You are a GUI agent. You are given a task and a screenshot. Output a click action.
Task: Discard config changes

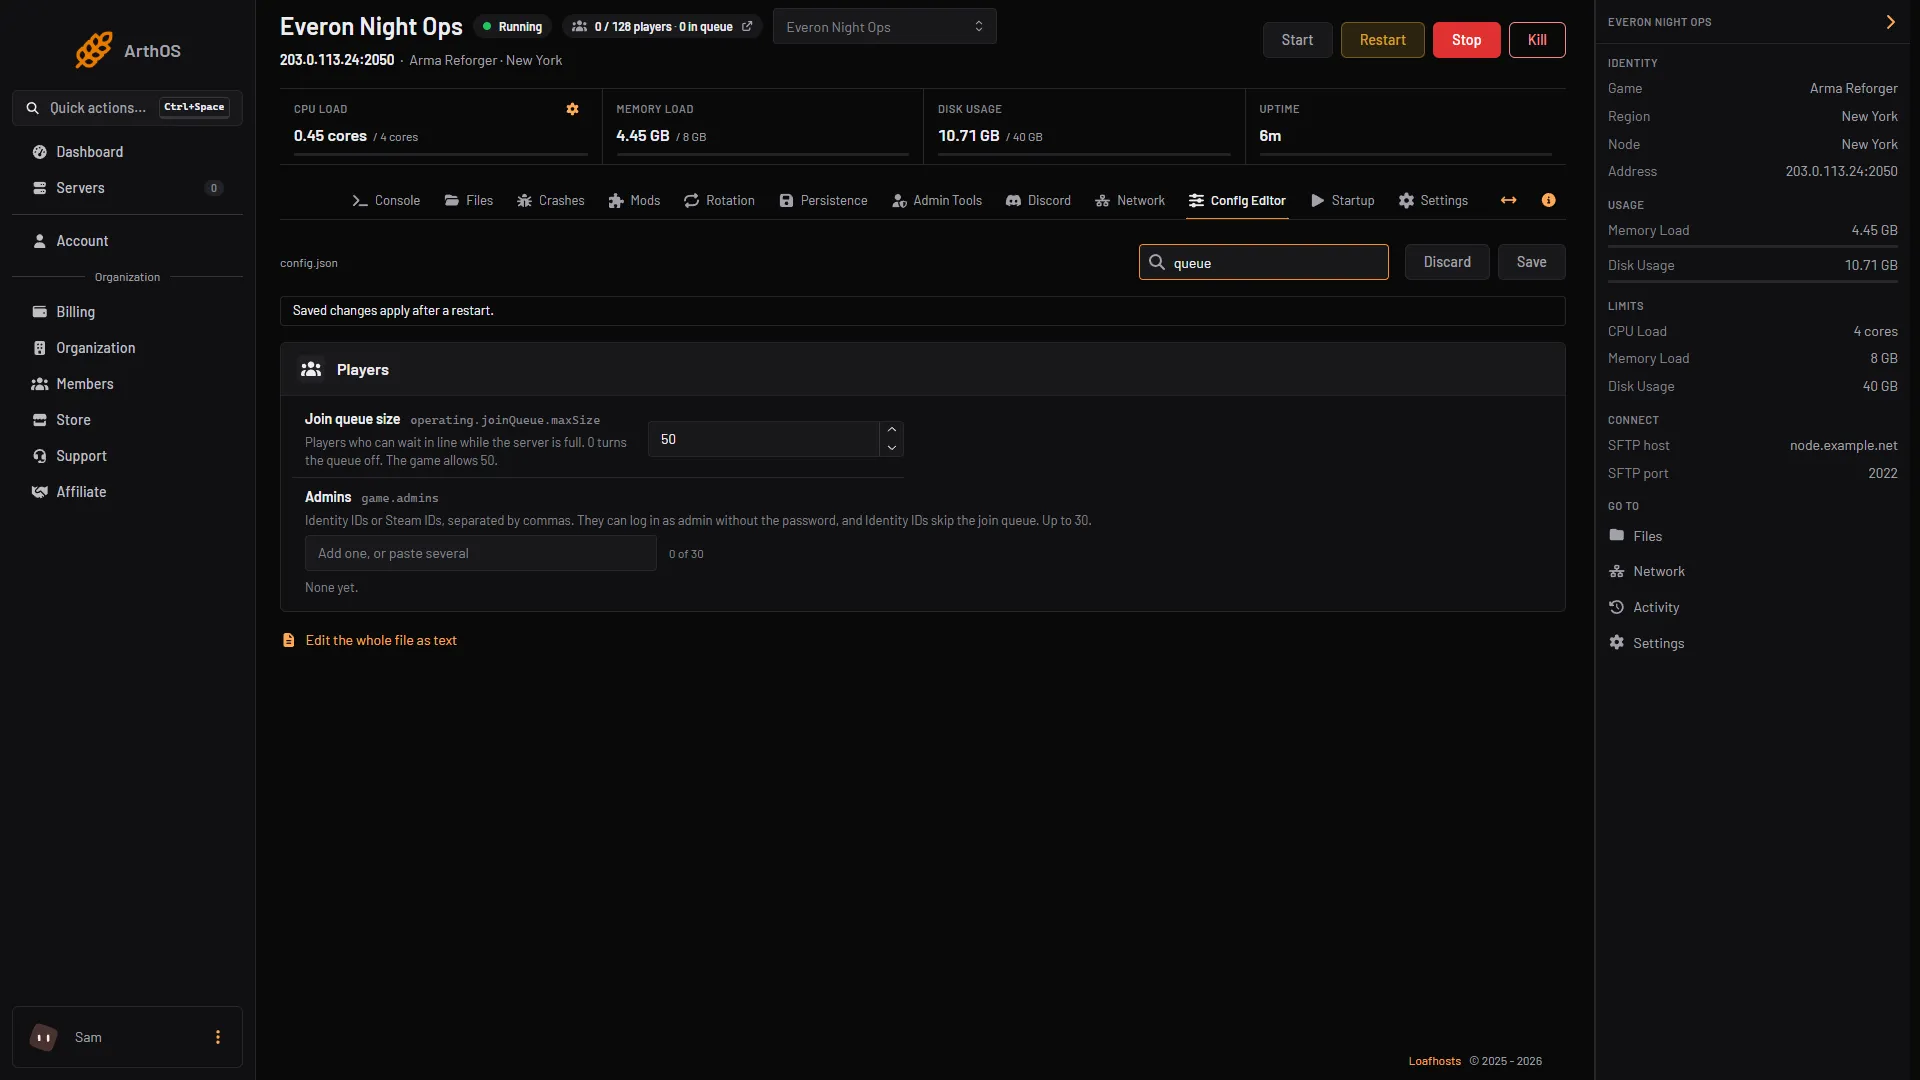[x=1447, y=262]
